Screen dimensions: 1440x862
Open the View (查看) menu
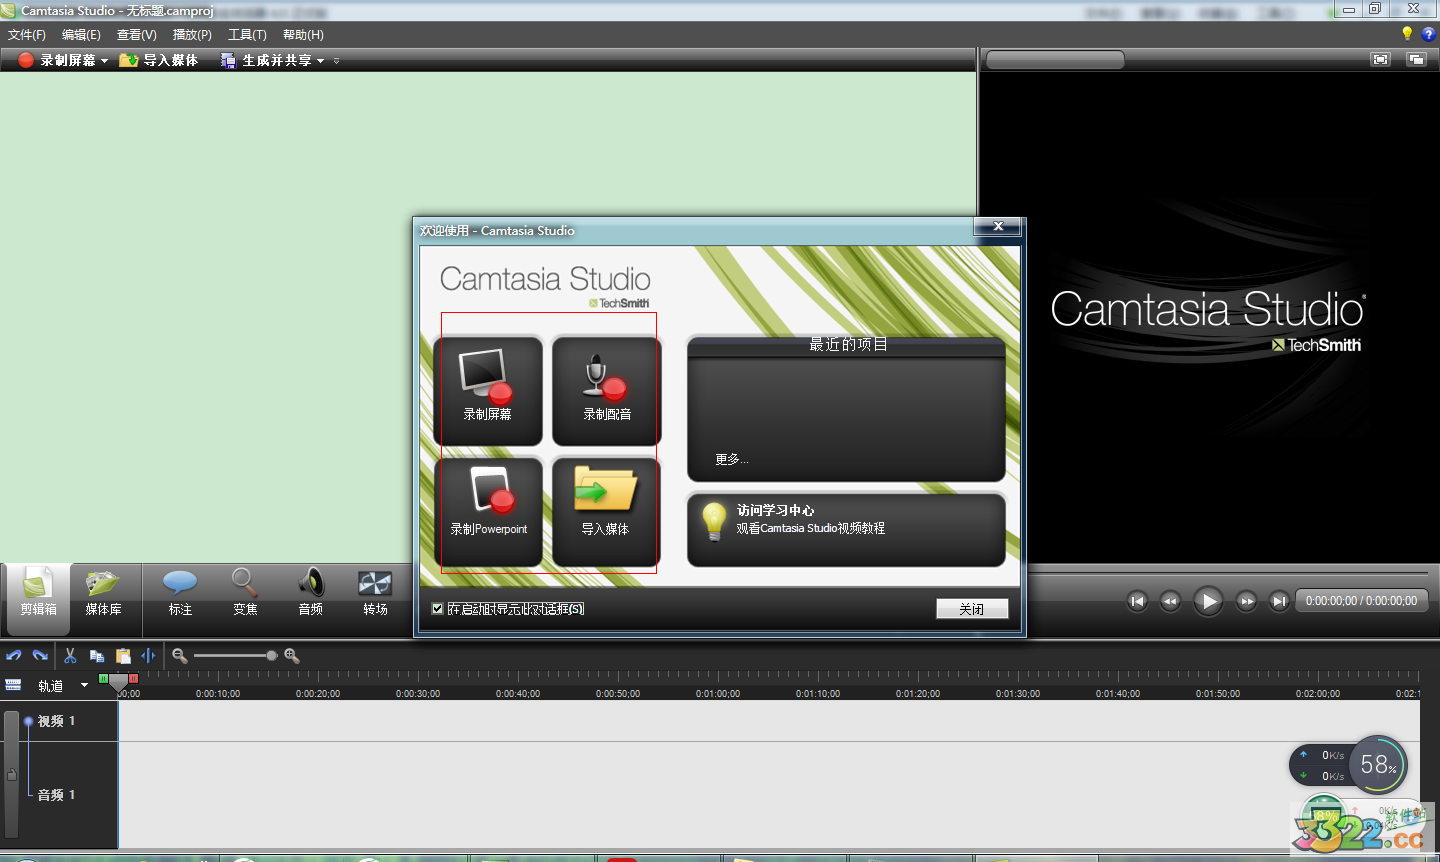coord(137,35)
